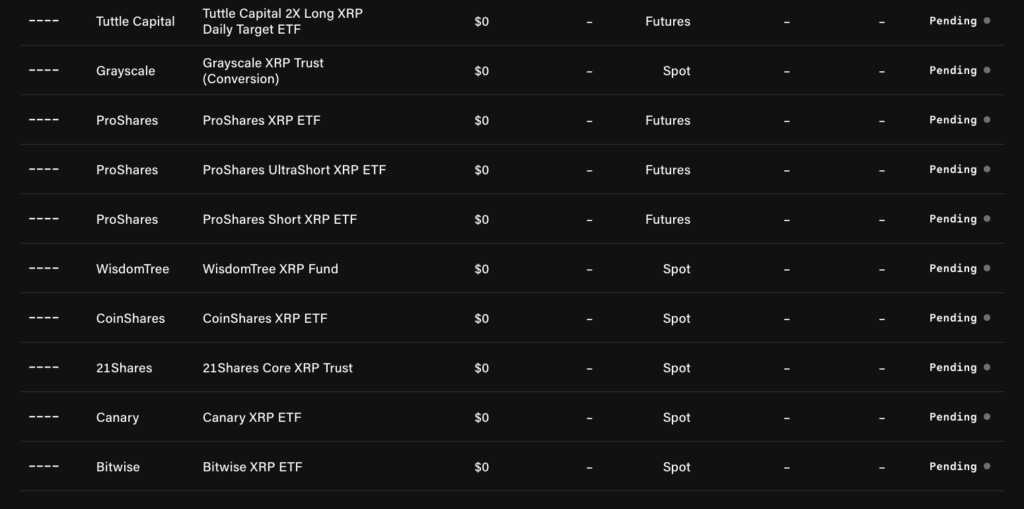Select the Canary issuer name
1024x509 pixels.
click(117, 418)
